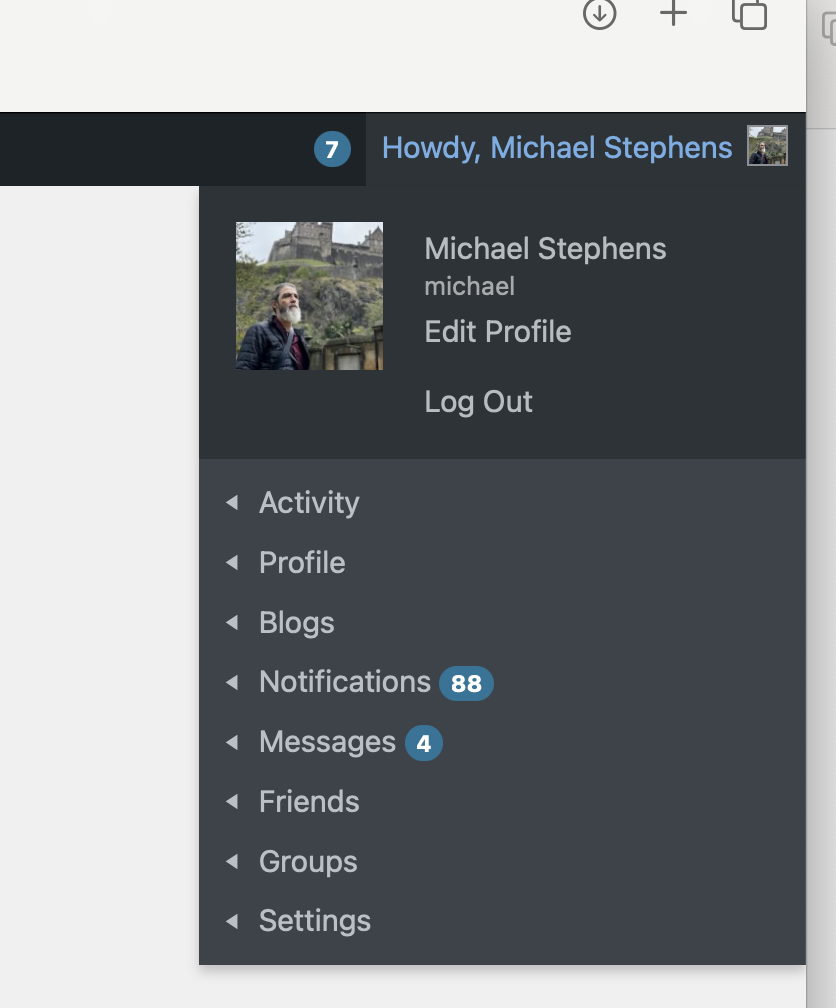Click large Michael Stephens profile photo
This screenshot has width=836, height=1008.
pyautogui.click(x=309, y=296)
